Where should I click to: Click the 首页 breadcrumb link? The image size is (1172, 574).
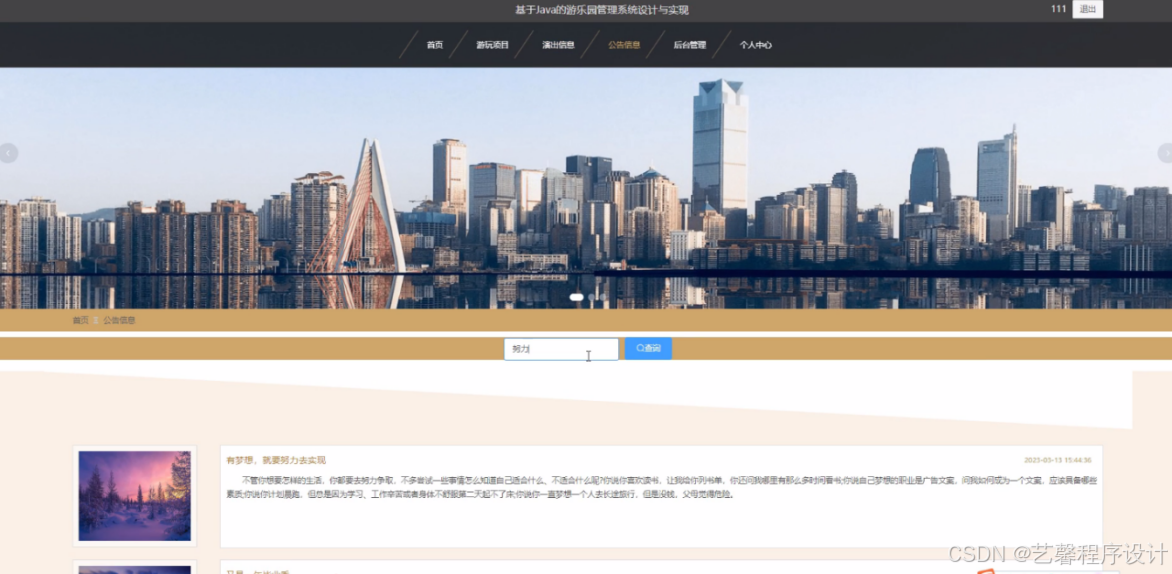pos(80,320)
